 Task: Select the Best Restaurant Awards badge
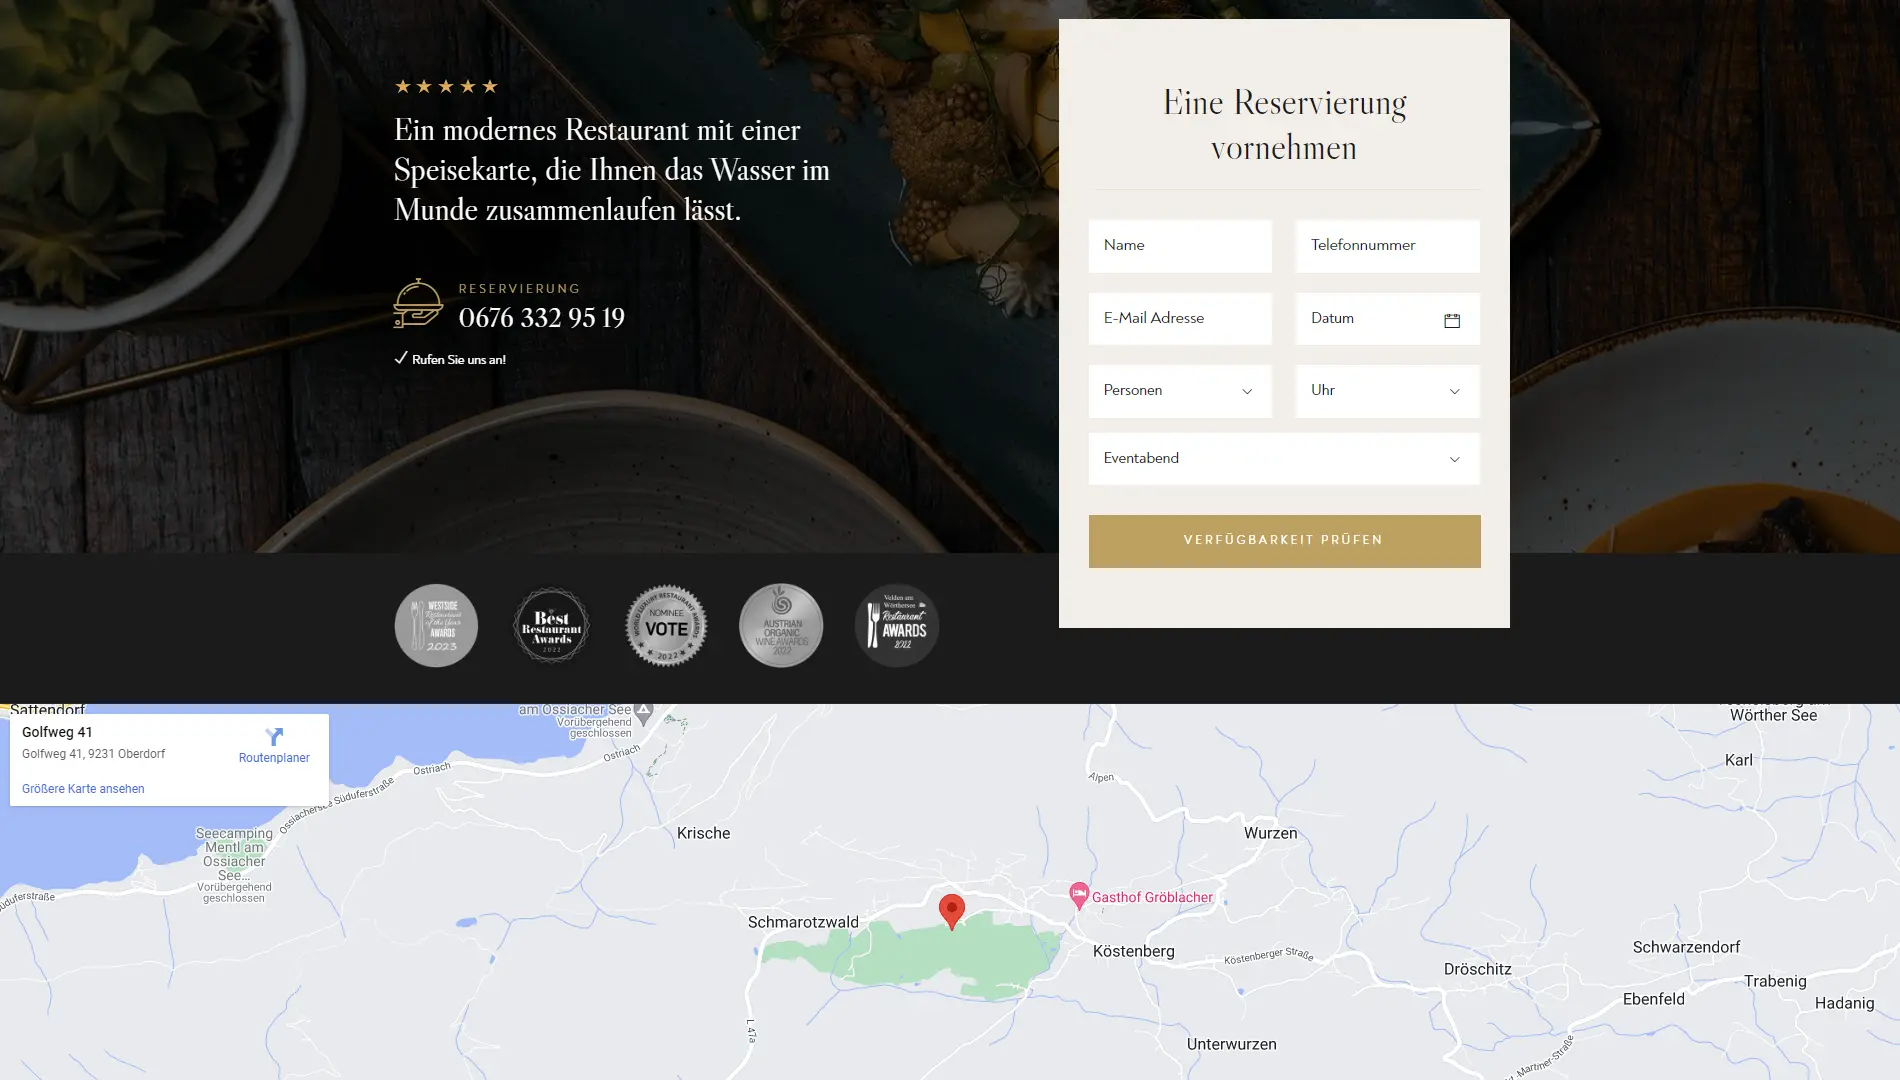click(551, 626)
